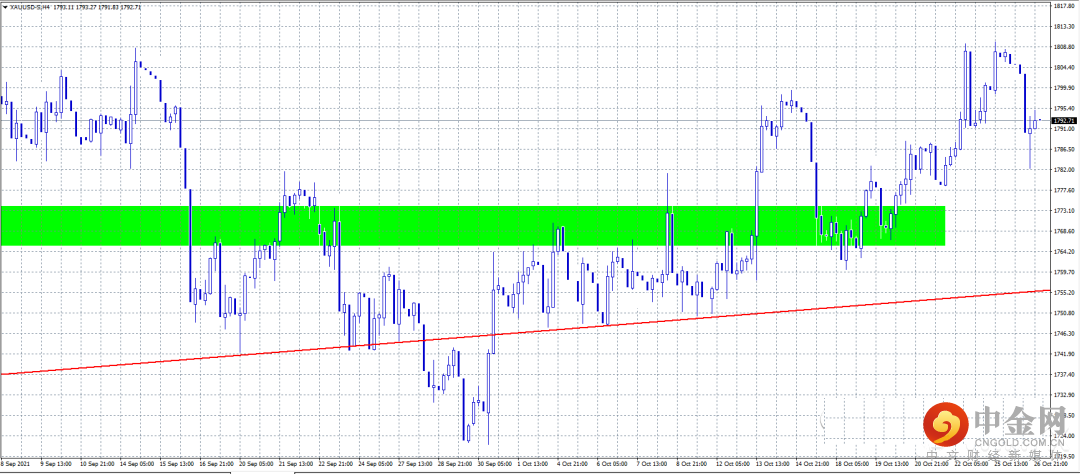Open the chart dropdown arrow beside XAUUSD-S
This screenshot has width=1080, height=474.
tap(6, 6)
